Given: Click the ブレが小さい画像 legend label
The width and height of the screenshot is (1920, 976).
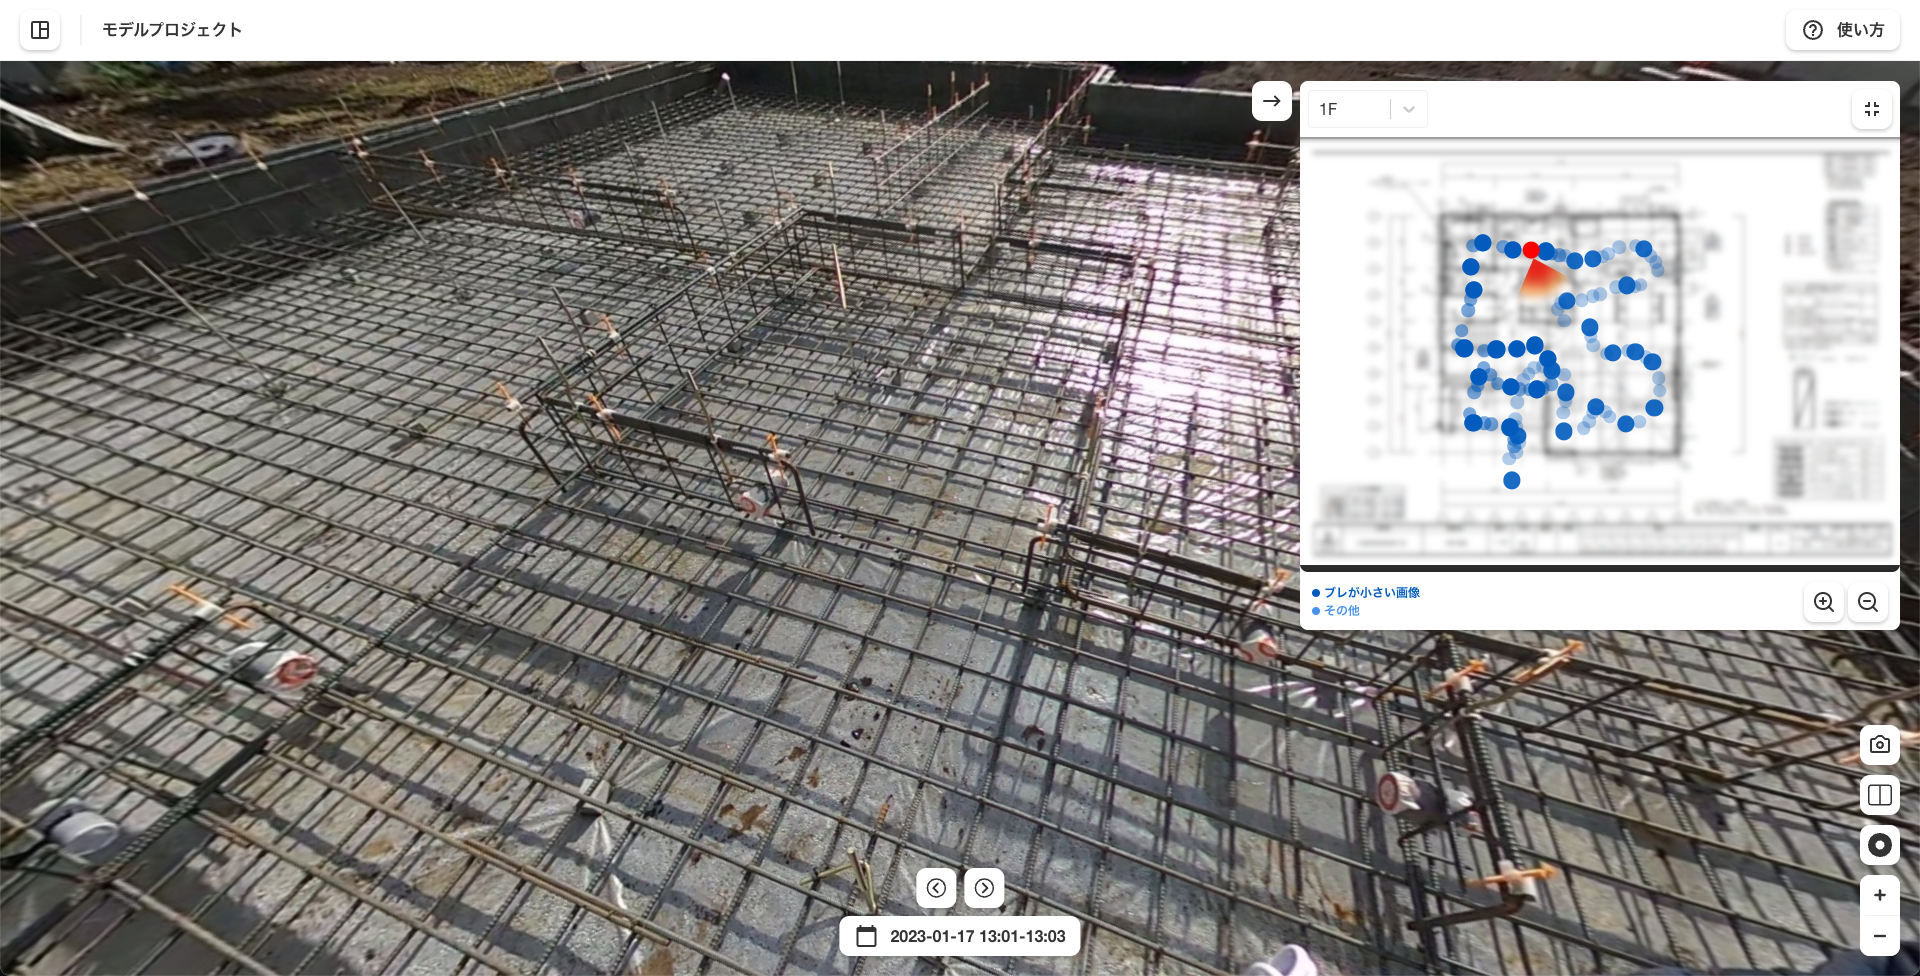Looking at the screenshot, I should tap(1372, 593).
